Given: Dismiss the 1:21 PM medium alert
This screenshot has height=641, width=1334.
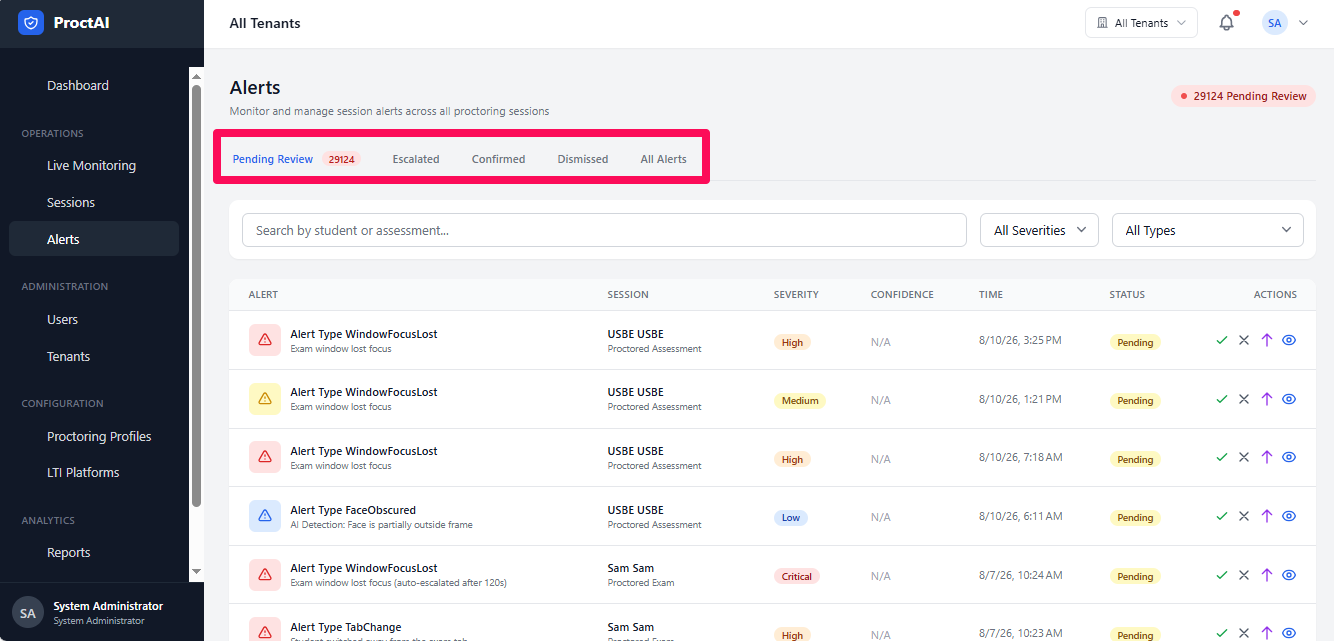Looking at the screenshot, I should click(1244, 399).
